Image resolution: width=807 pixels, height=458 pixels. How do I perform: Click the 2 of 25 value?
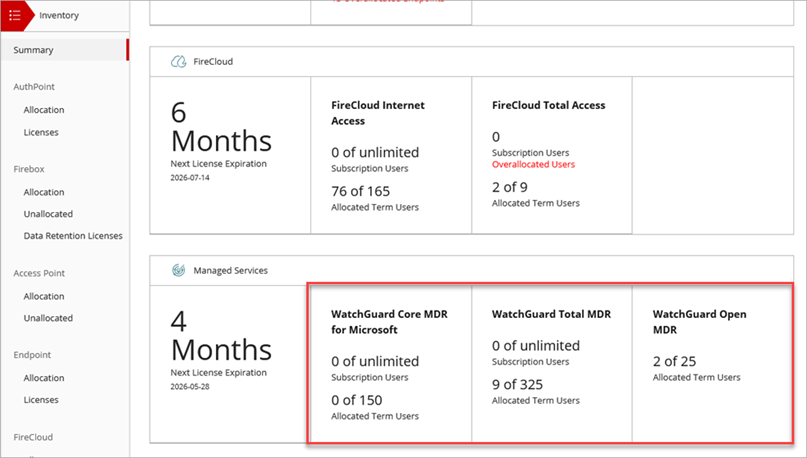pyautogui.click(x=674, y=361)
